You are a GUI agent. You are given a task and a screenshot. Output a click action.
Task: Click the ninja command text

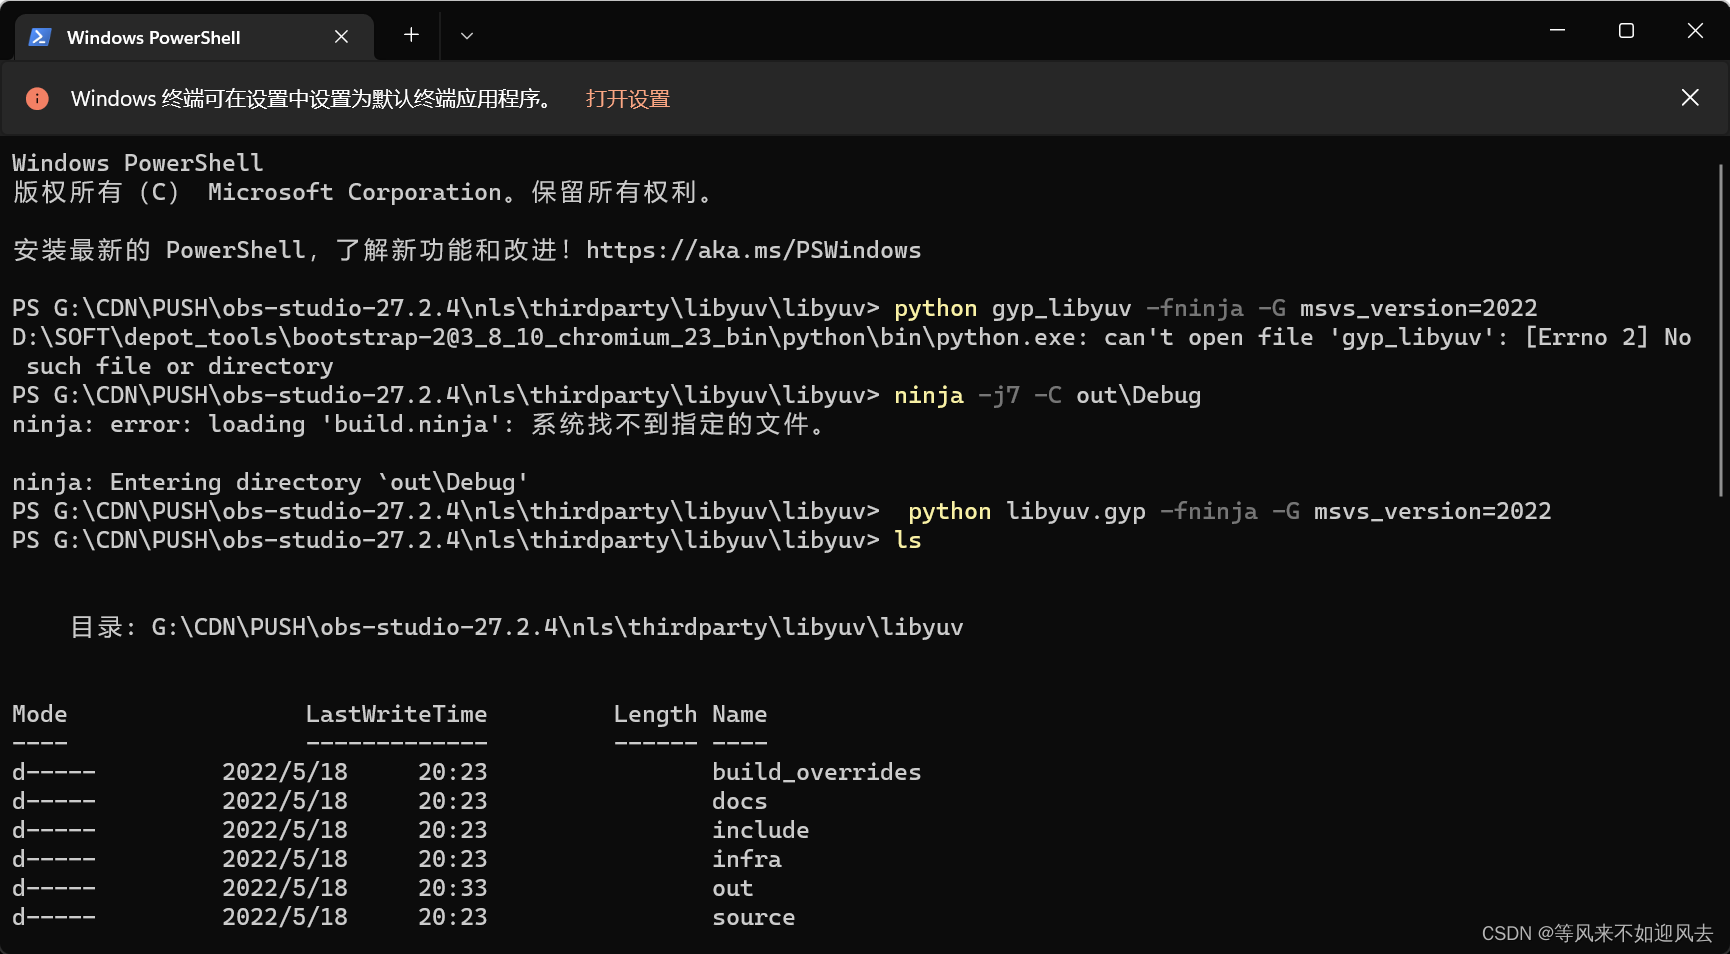pyautogui.click(x=928, y=395)
